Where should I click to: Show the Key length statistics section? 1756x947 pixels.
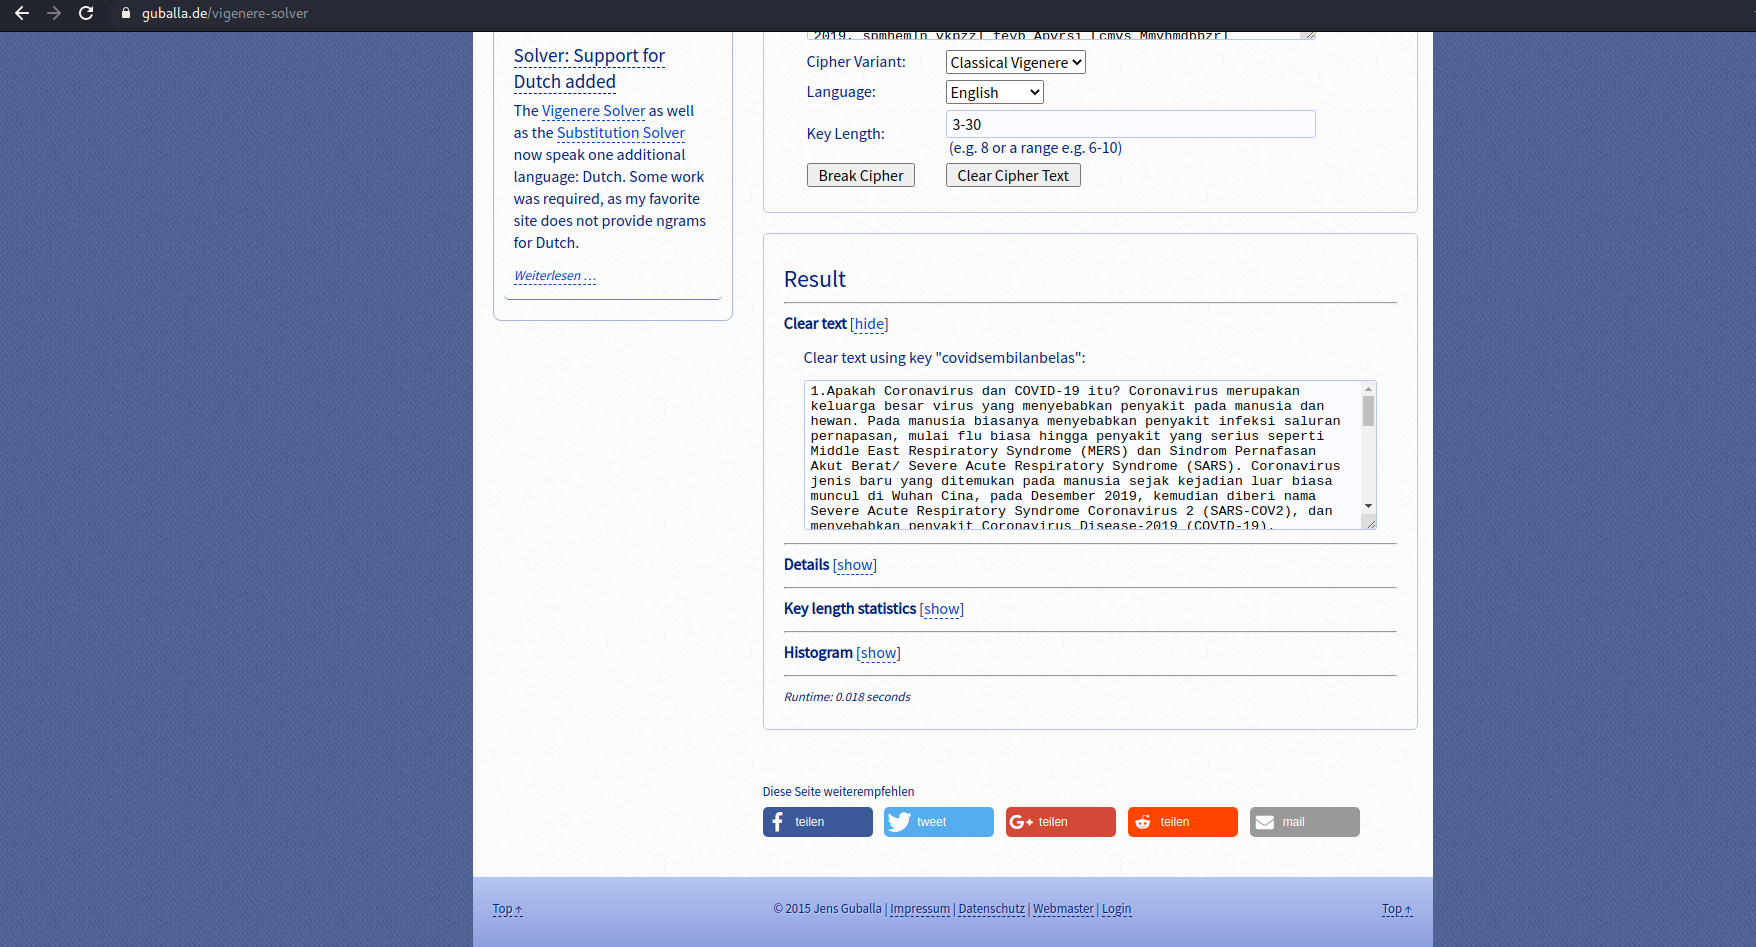pyautogui.click(x=941, y=609)
